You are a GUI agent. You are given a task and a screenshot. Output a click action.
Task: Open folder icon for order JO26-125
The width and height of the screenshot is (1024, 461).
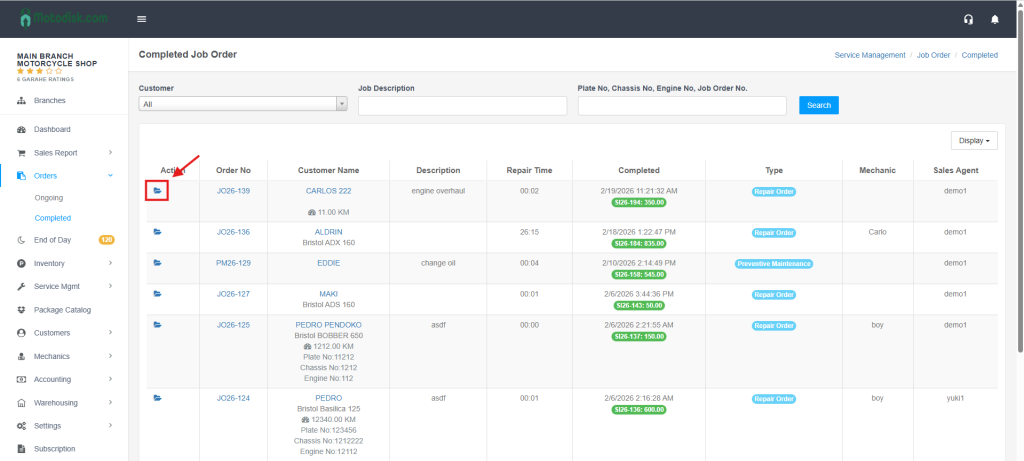(x=157, y=325)
